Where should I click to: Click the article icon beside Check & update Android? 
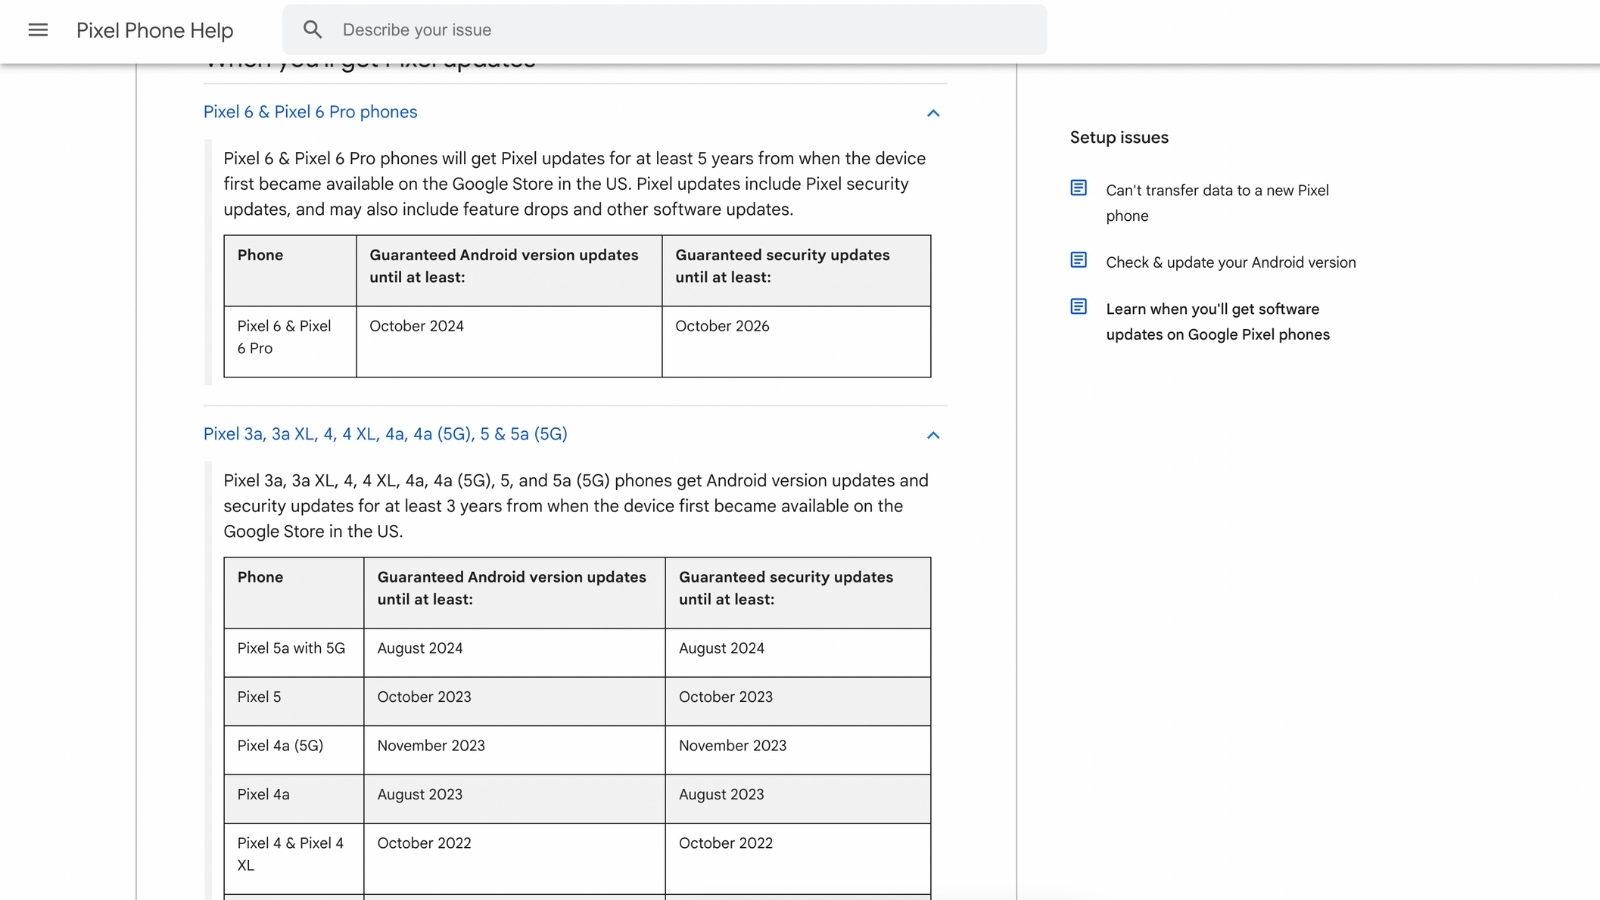point(1078,260)
